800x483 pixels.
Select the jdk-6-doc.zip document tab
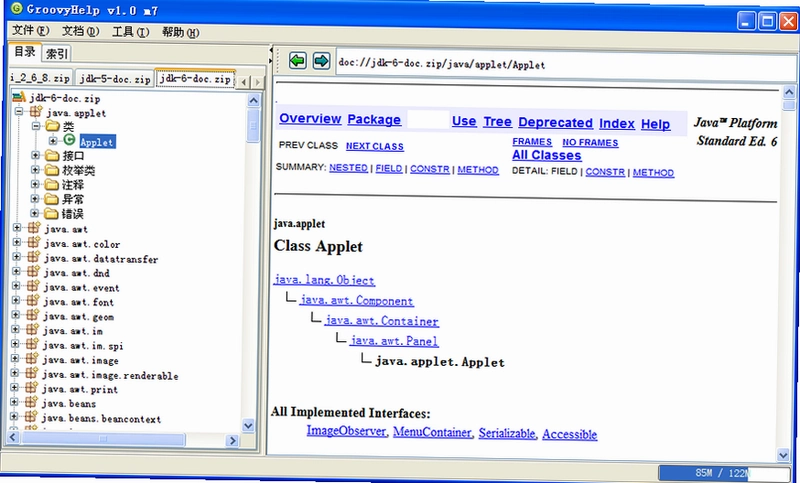click(x=195, y=79)
